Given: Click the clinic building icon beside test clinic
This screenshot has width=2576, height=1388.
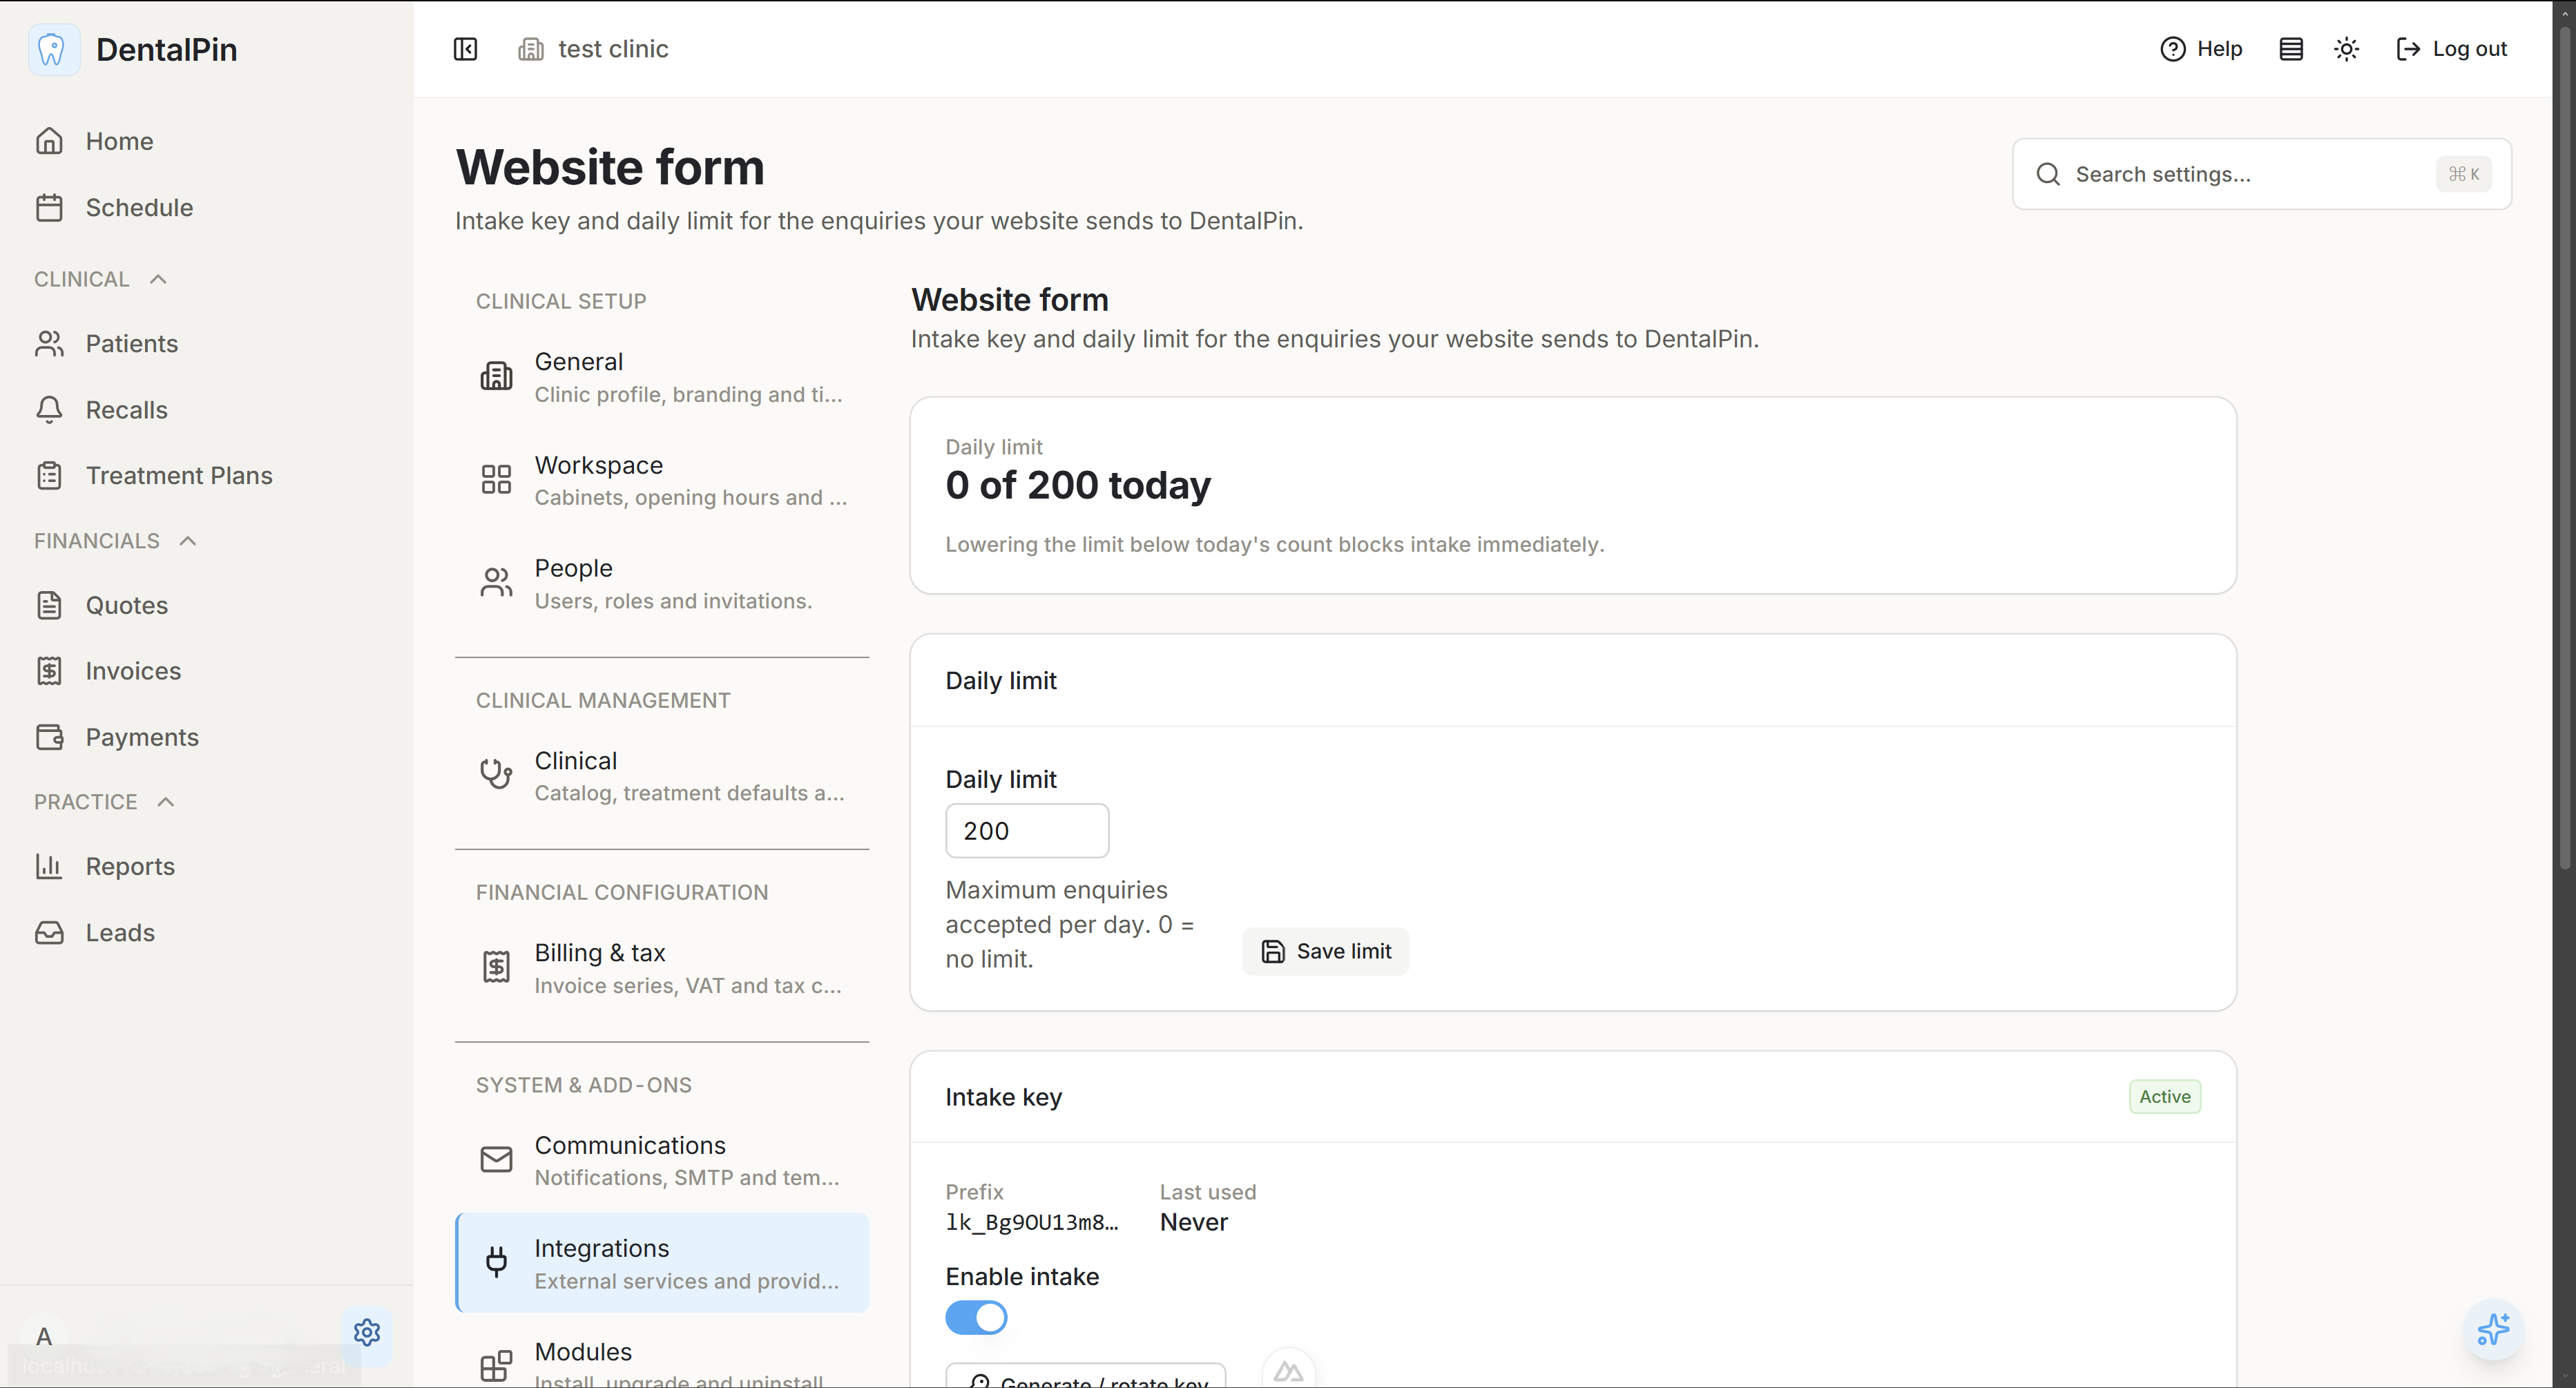Looking at the screenshot, I should point(530,49).
